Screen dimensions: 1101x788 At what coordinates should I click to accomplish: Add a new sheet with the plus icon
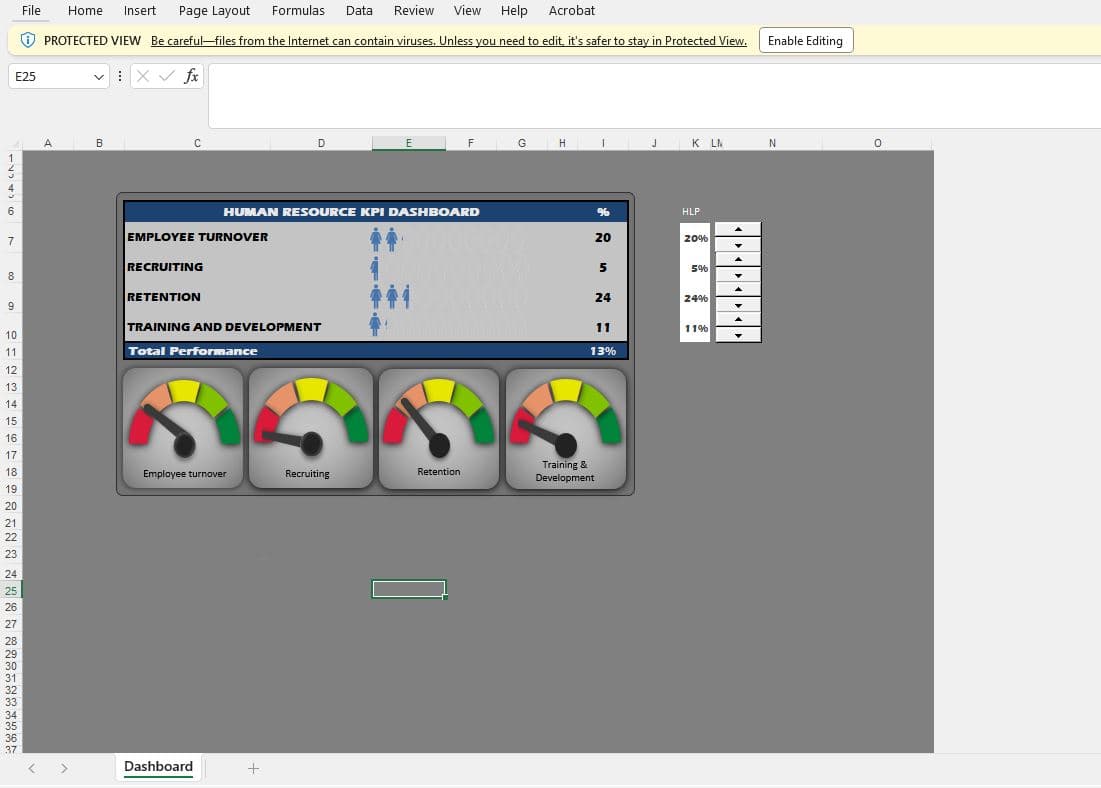pyautogui.click(x=253, y=768)
